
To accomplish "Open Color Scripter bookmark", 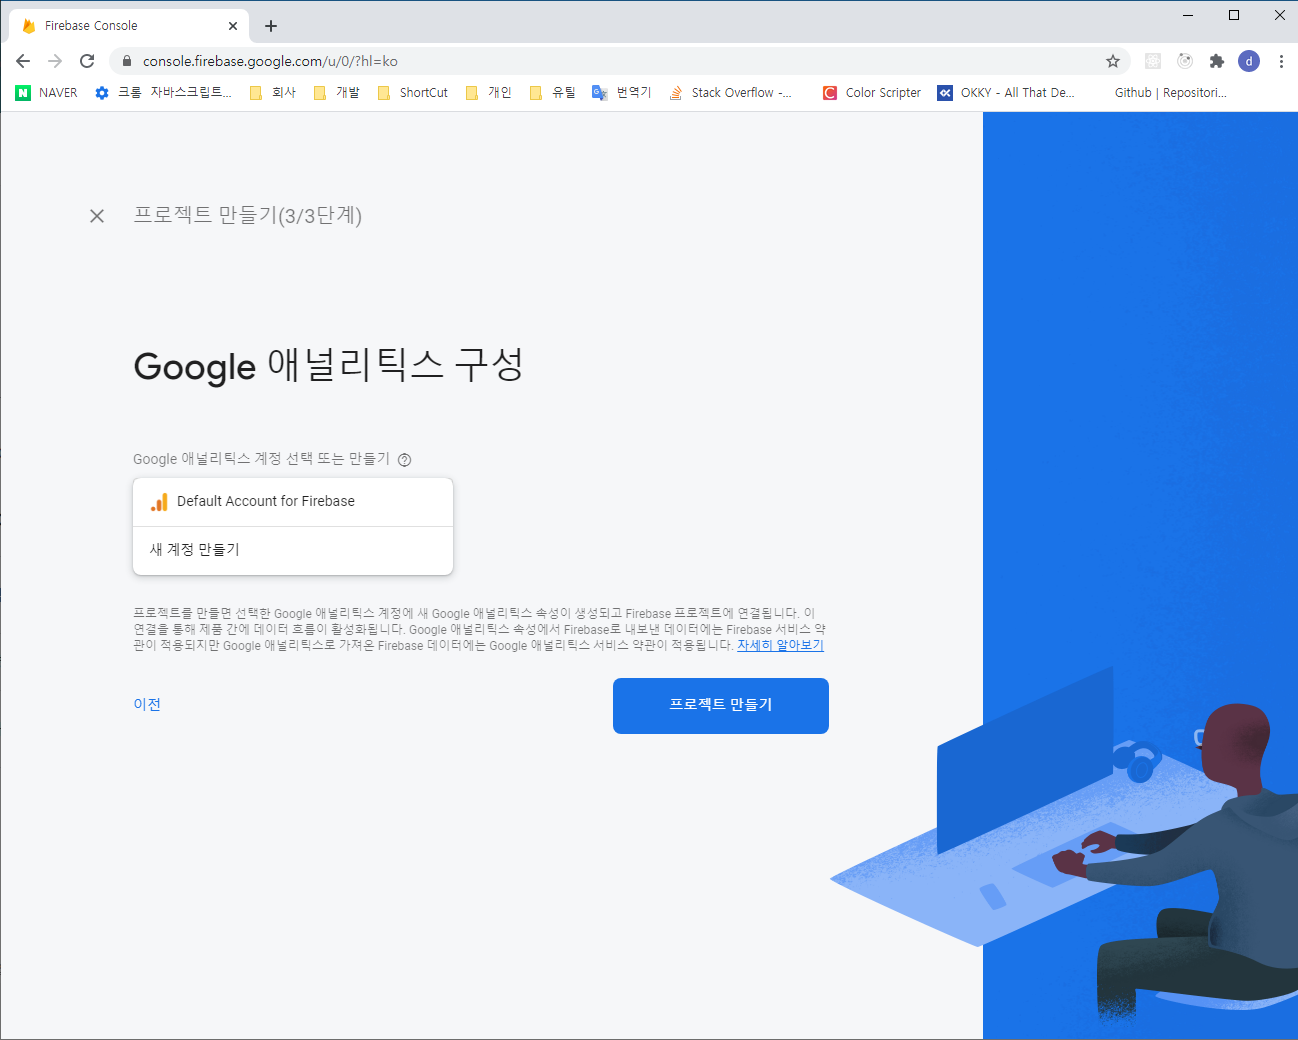I will coord(872,93).
